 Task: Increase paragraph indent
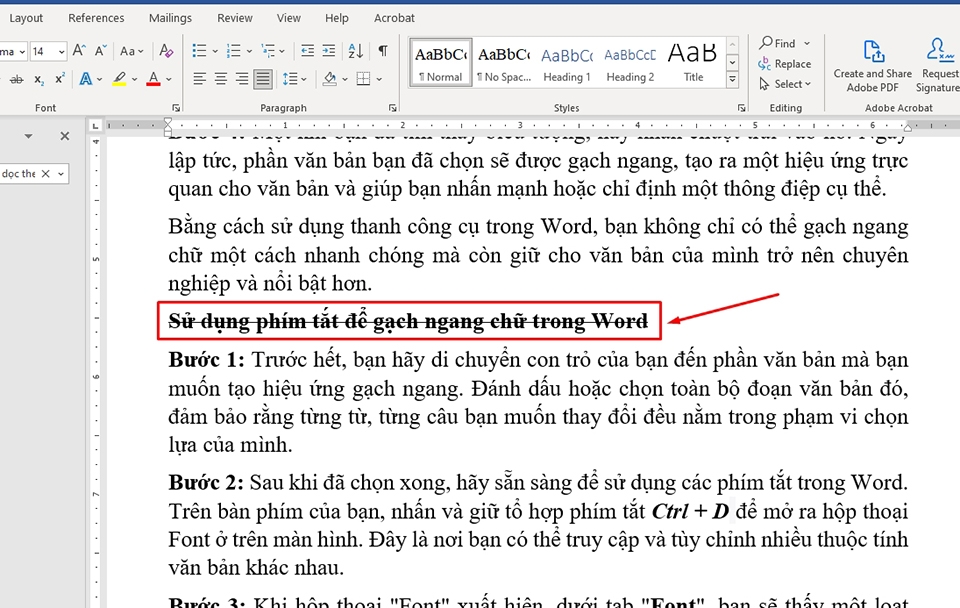[329, 51]
